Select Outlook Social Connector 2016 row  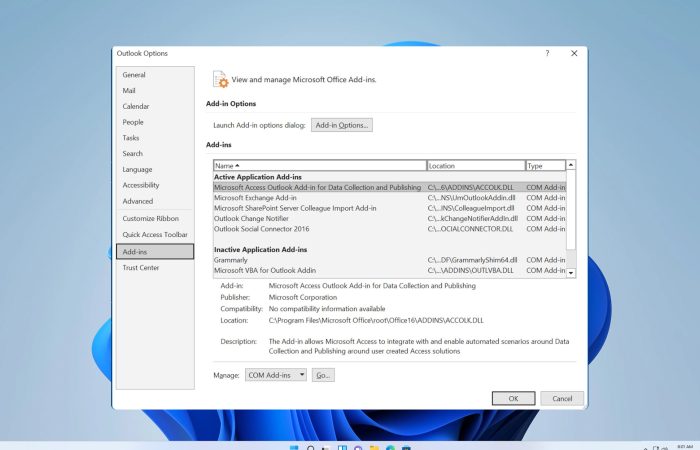tap(389, 229)
